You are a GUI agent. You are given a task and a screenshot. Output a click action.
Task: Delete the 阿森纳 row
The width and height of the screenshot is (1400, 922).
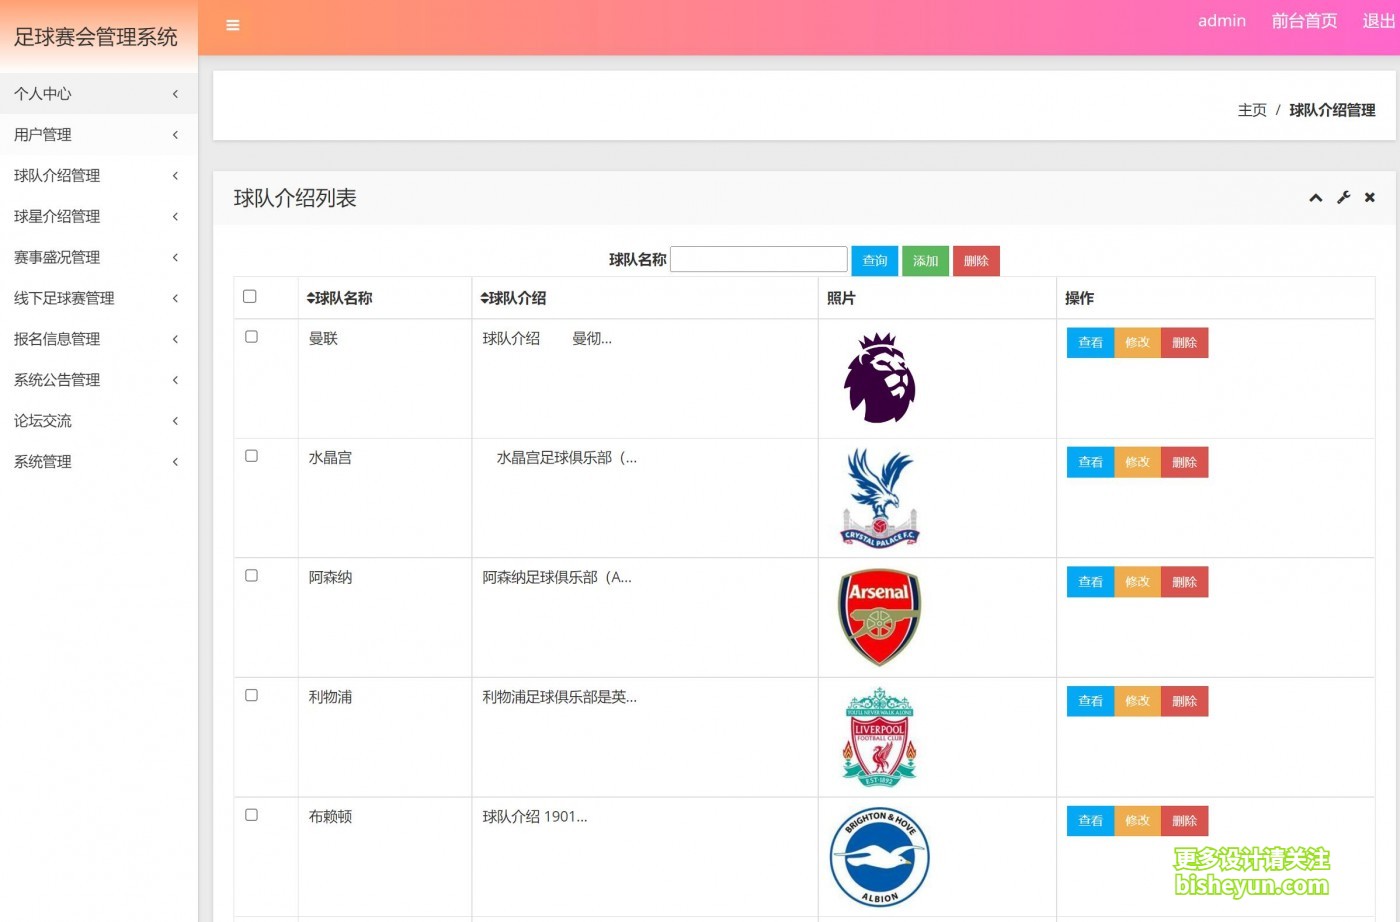pyautogui.click(x=1184, y=581)
